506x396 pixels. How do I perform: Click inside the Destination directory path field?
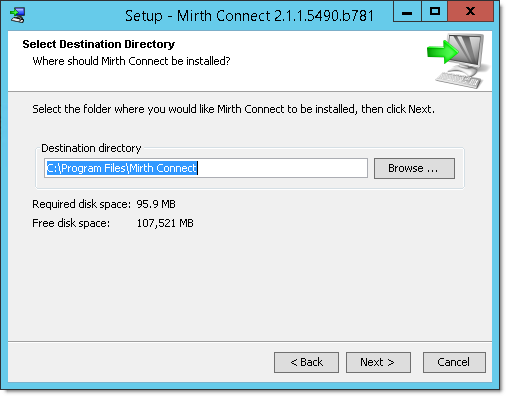click(206, 168)
